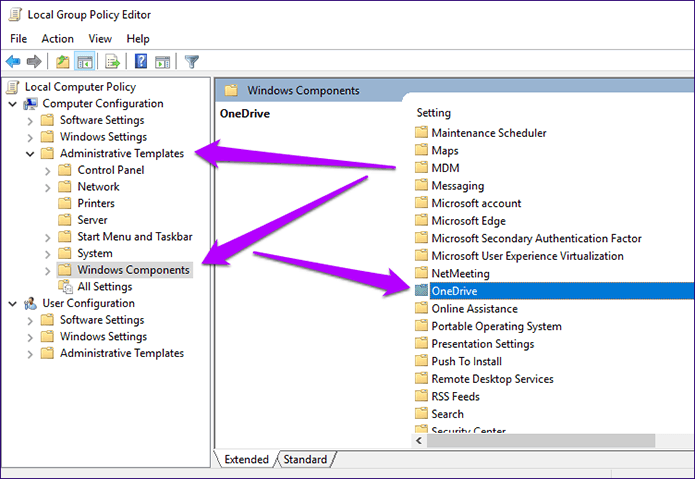Select Portable Operating System entry
This screenshot has width=695, height=479.
point(496,326)
